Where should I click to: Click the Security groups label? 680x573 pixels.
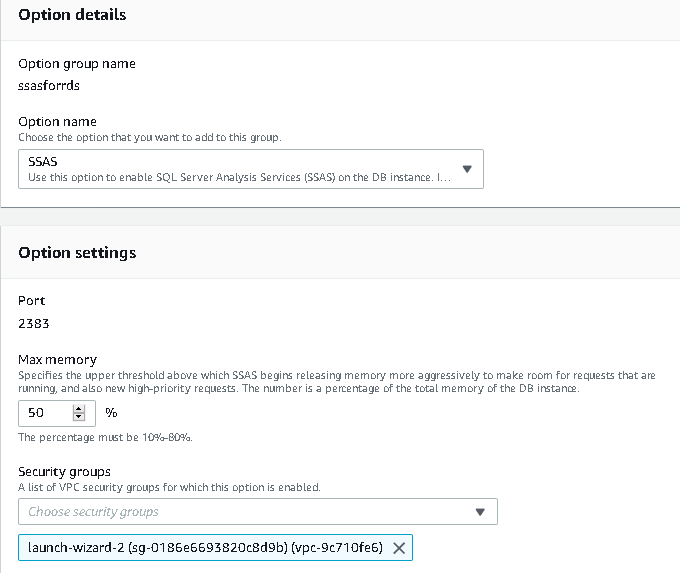click(64, 471)
